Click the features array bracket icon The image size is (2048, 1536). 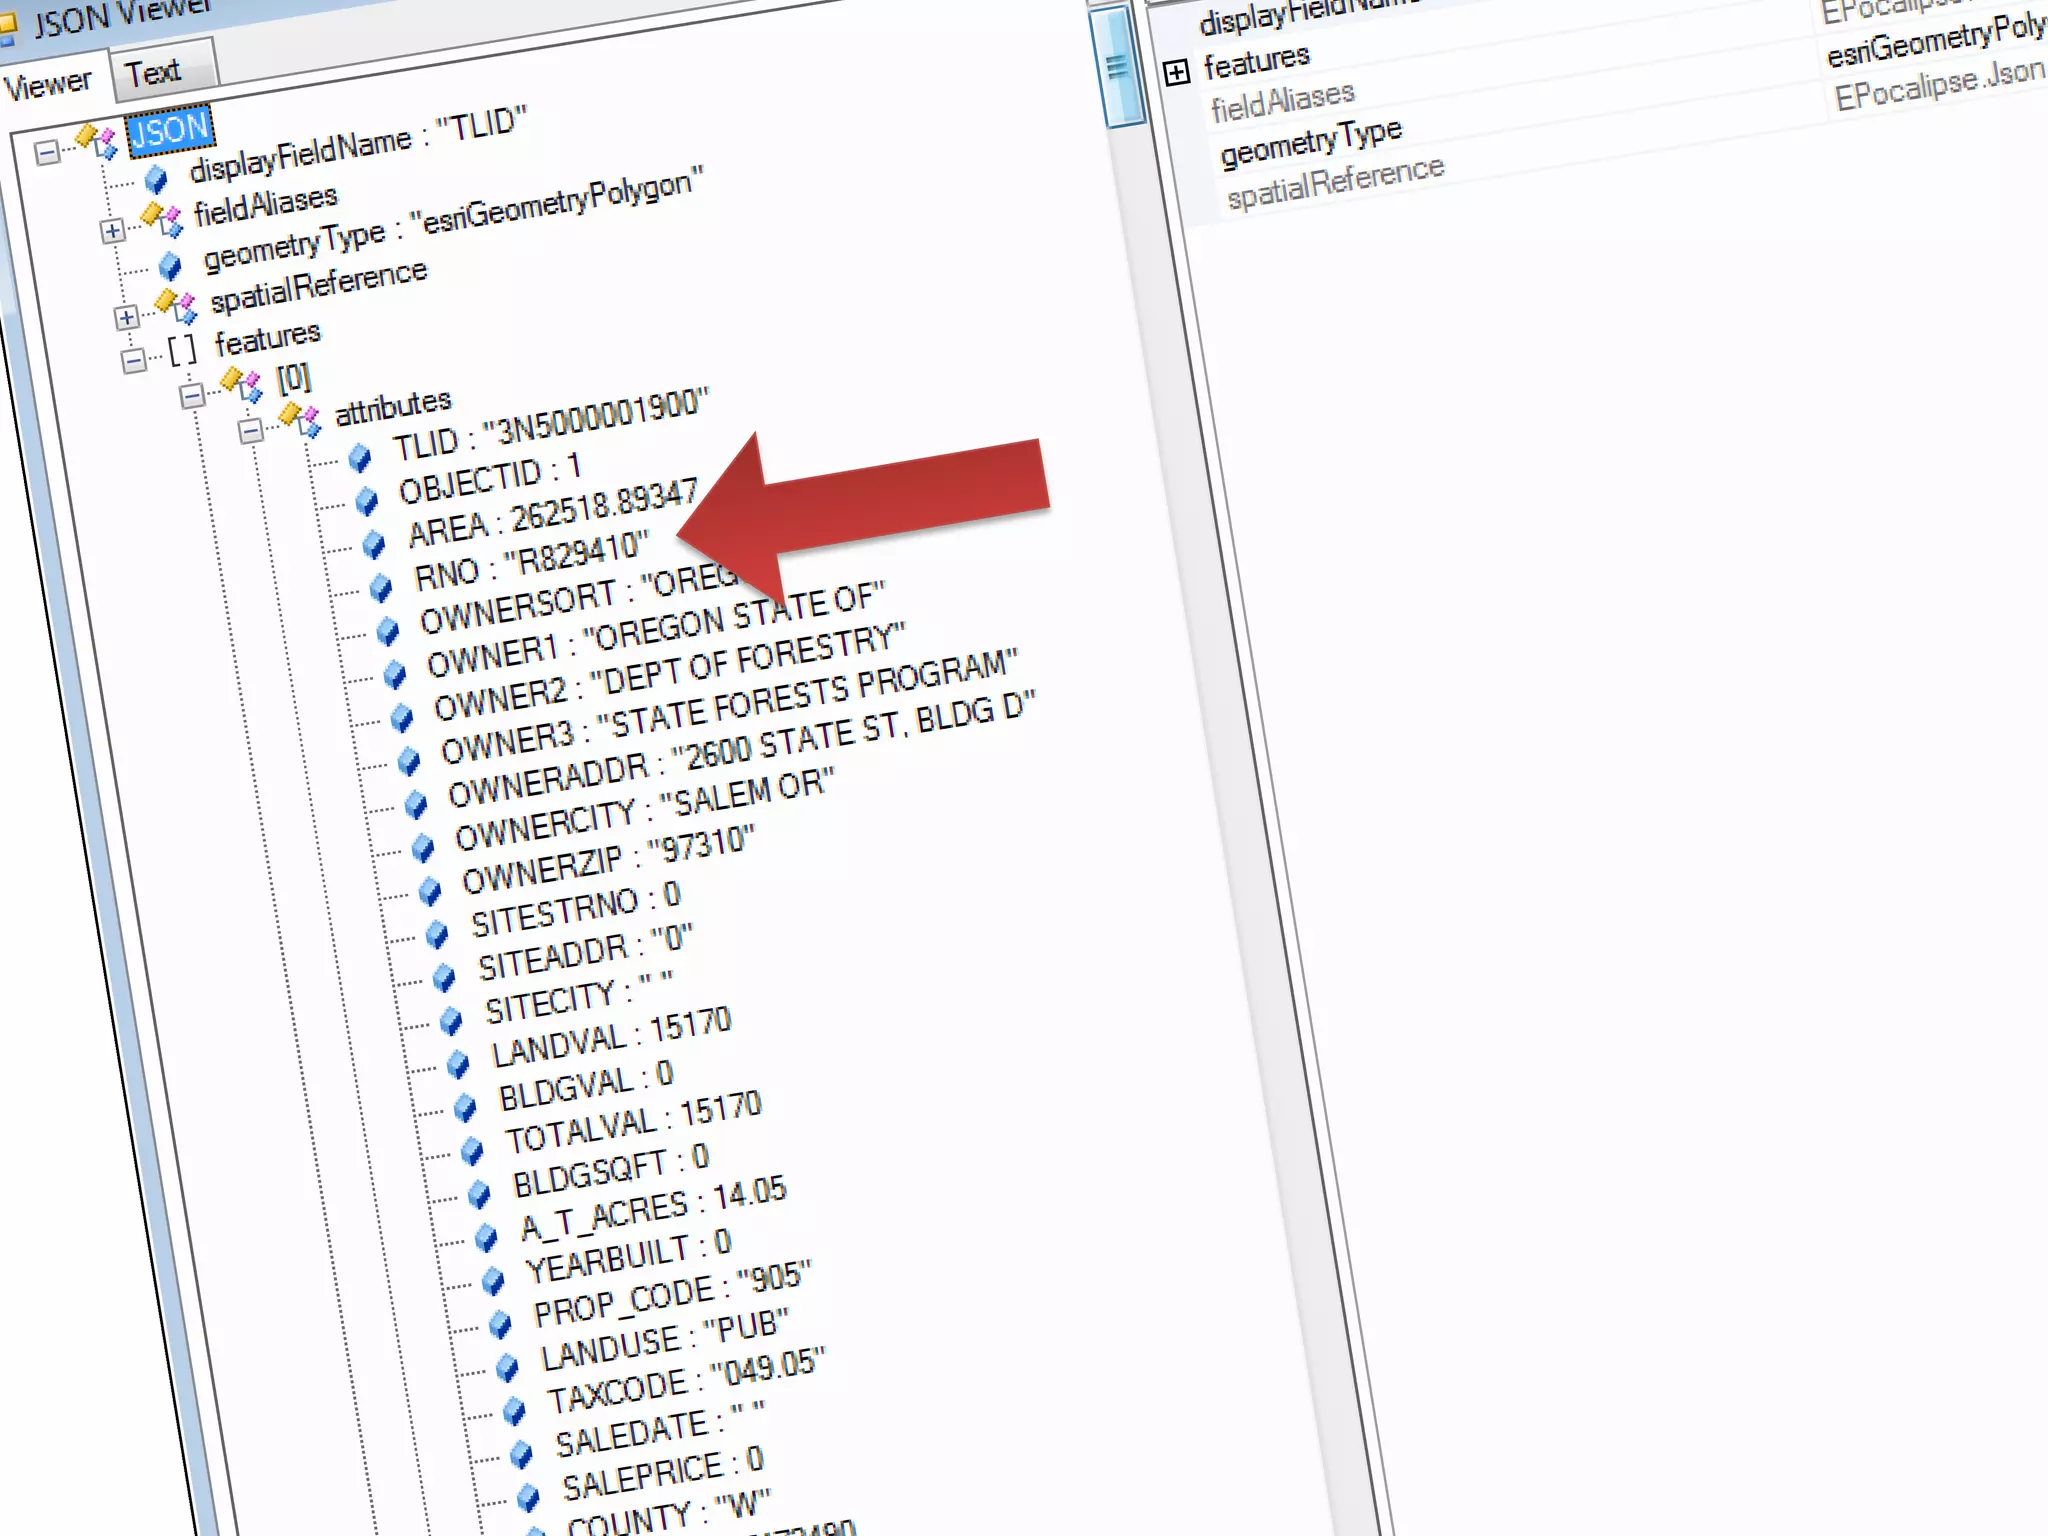coord(182,350)
